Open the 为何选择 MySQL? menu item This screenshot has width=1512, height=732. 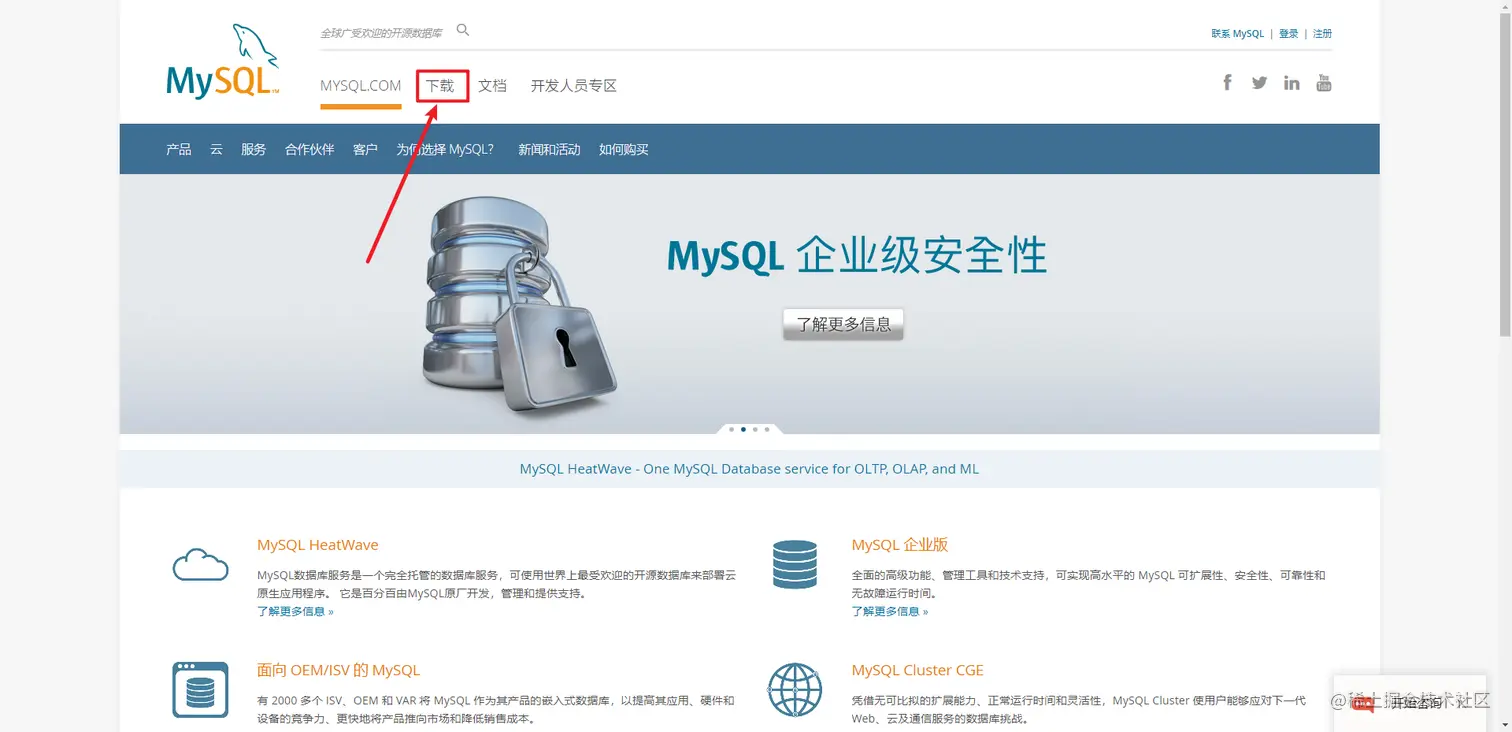pos(445,150)
